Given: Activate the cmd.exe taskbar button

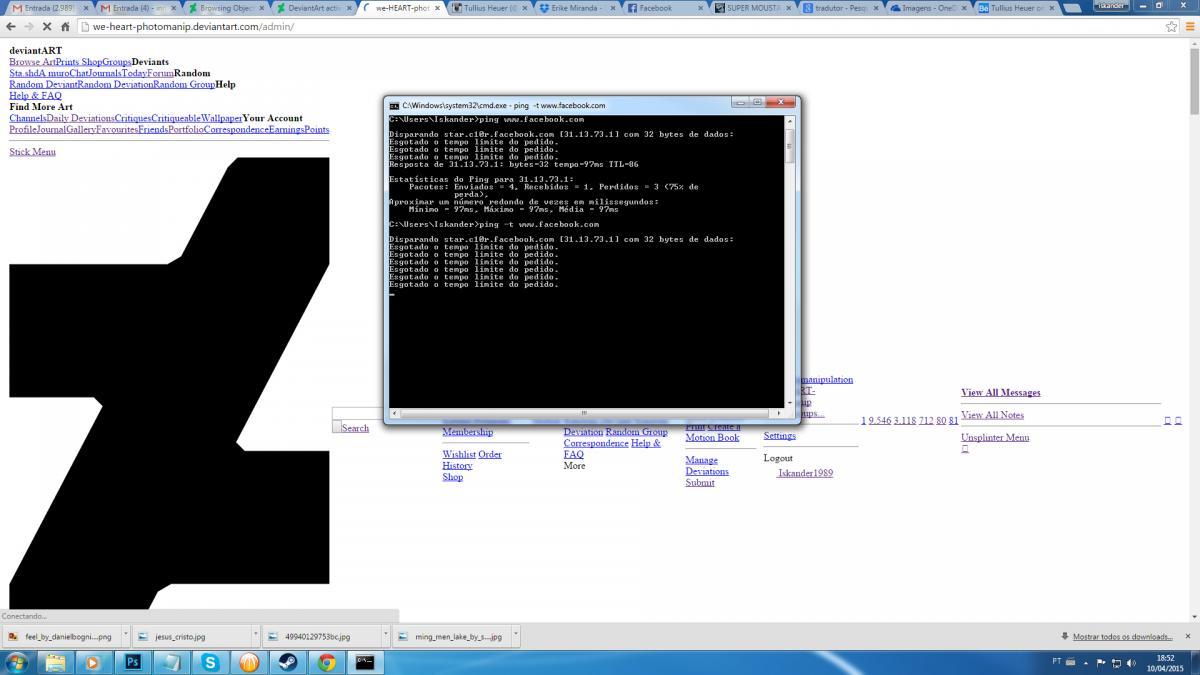Looking at the screenshot, I should [365, 662].
